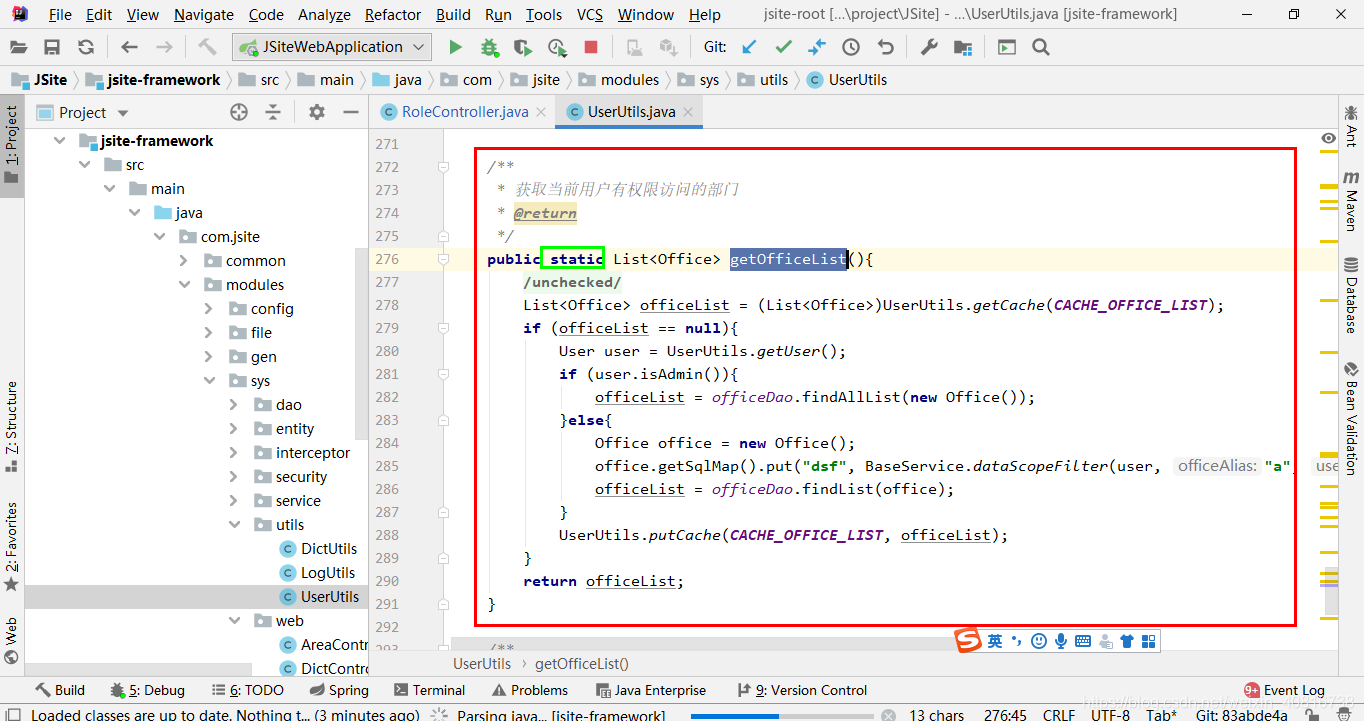The image size is (1364, 721).
Task: Toggle the Database tool window strip
Action: click(1351, 295)
